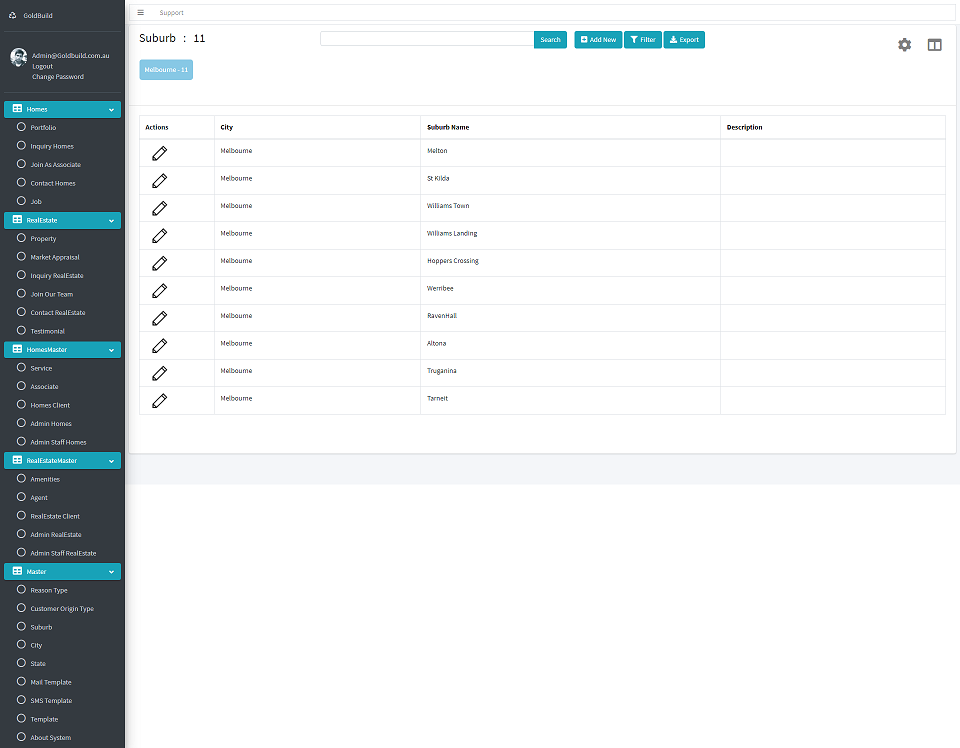Toggle the hamburger sidebar menu
The image size is (960, 748).
pos(141,13)
